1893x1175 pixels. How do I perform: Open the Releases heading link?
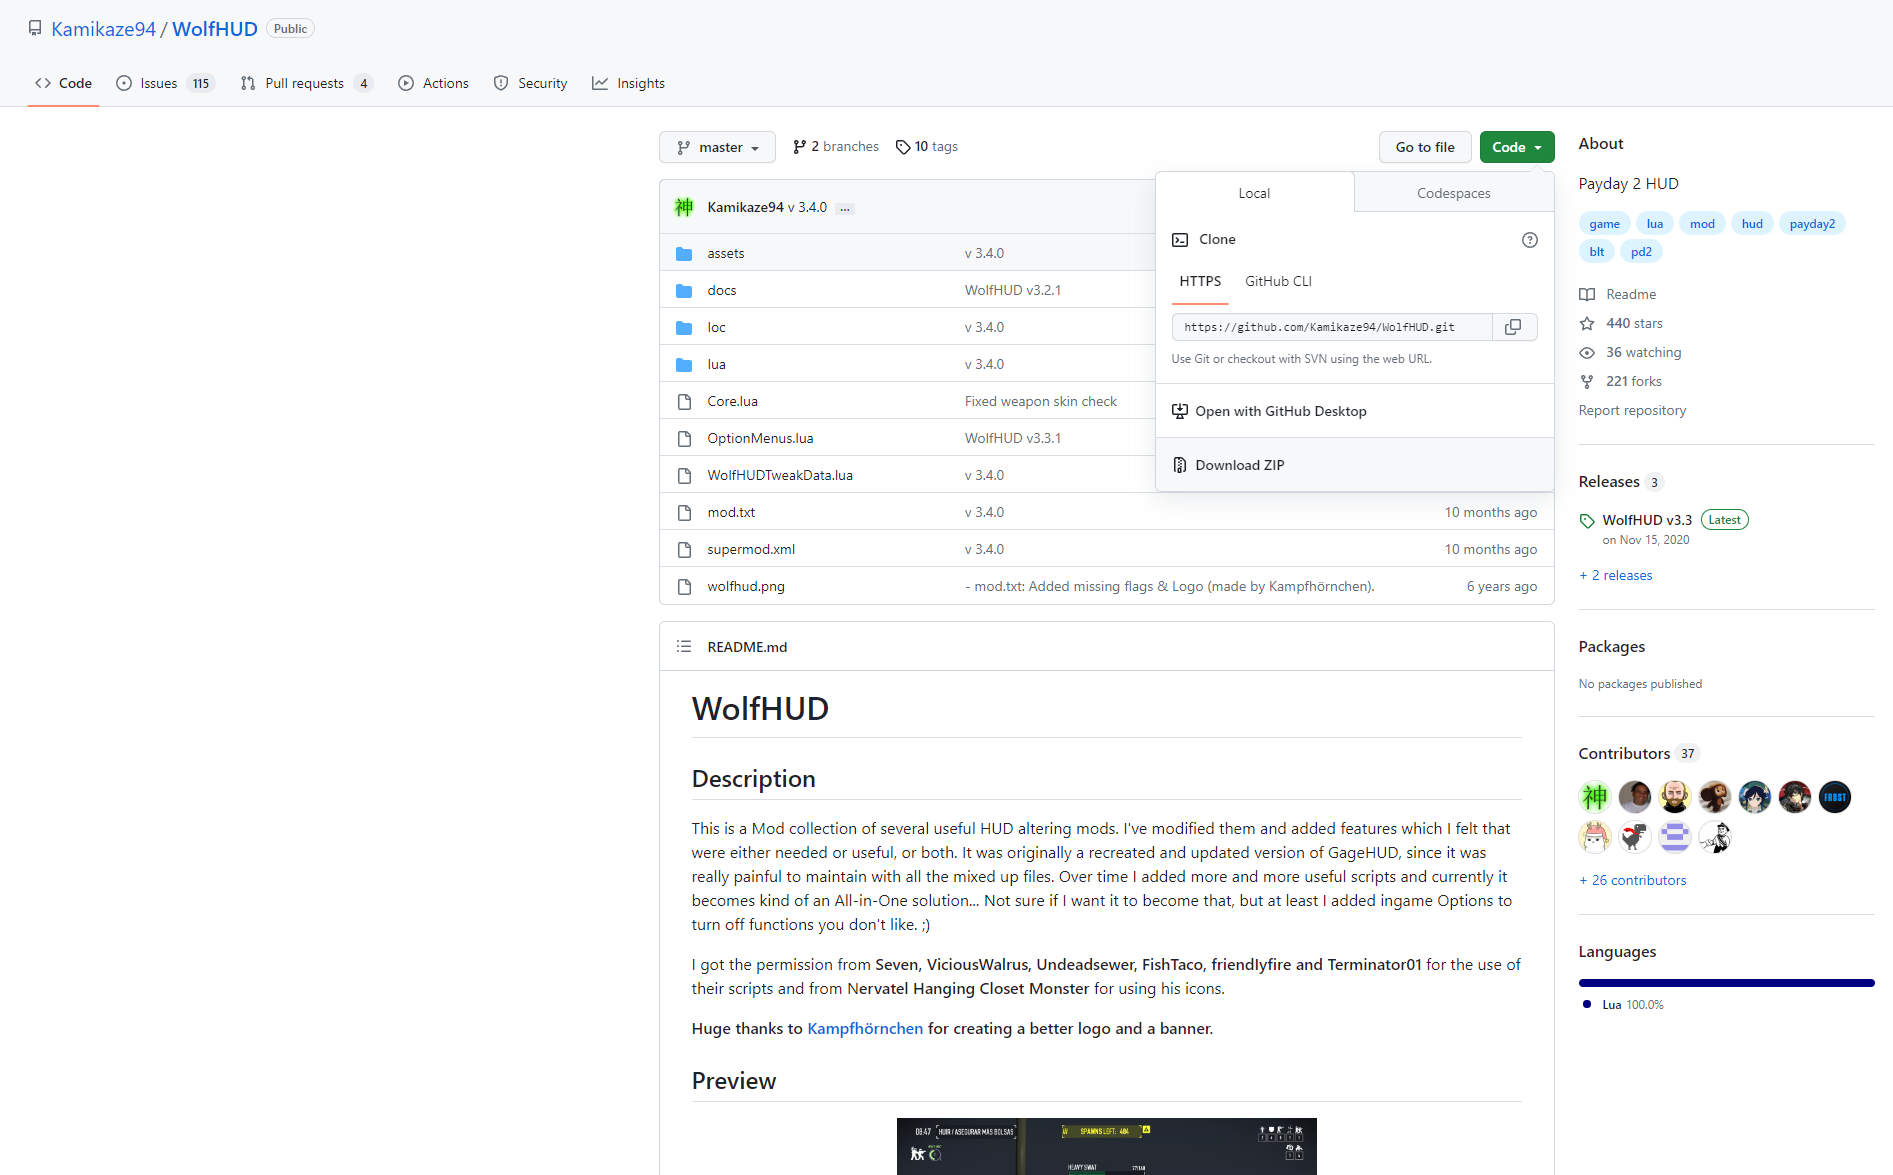tap(1609, 482)
